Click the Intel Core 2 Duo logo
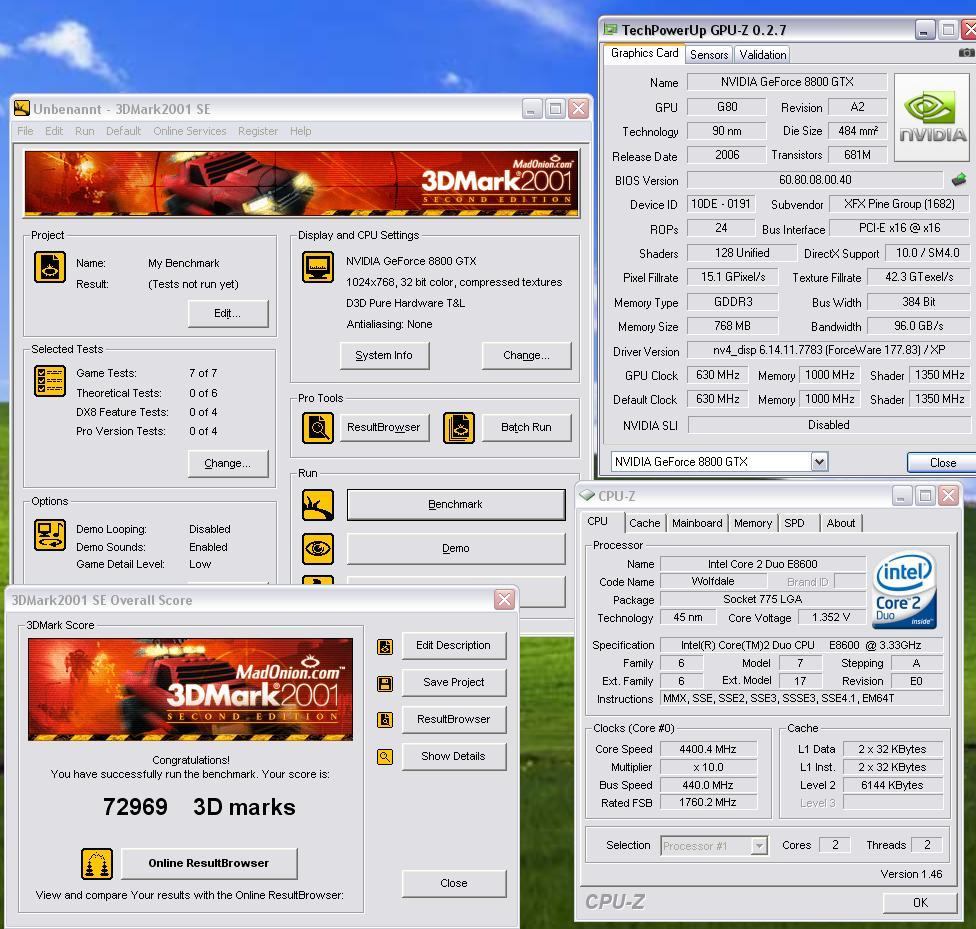The width and height of the screenshot is (976, 929). click(x=904, y=590)
